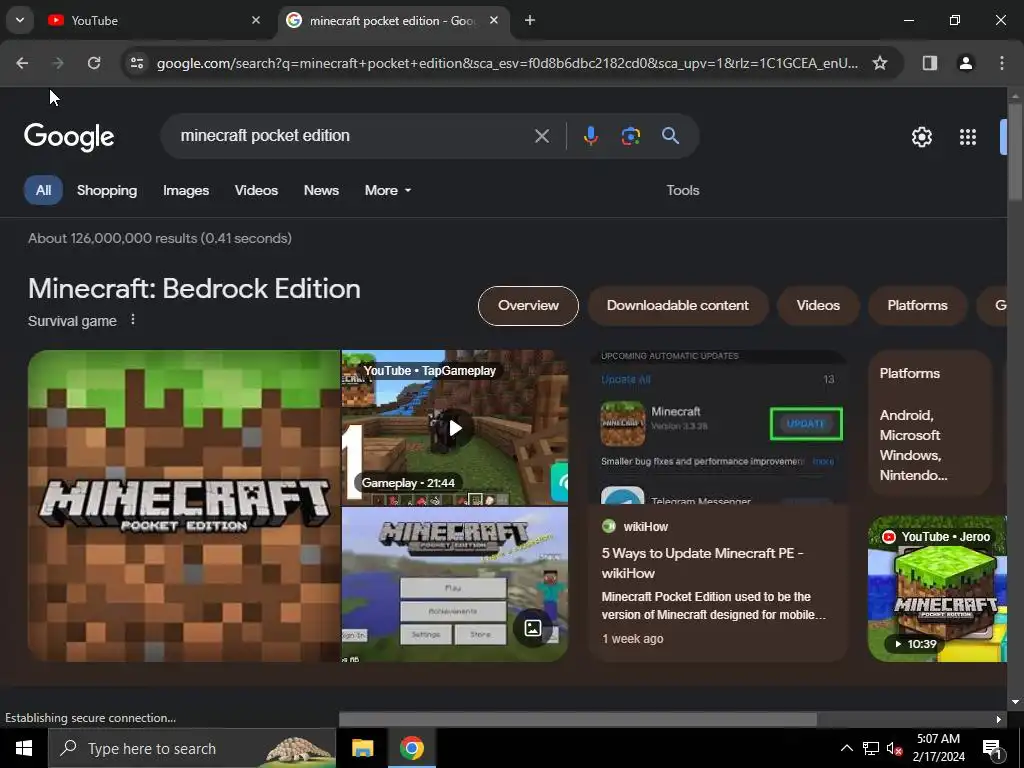Screen dimensions: 1024x768
Task: Open Chrome profile menu
Action: (965, 63)
